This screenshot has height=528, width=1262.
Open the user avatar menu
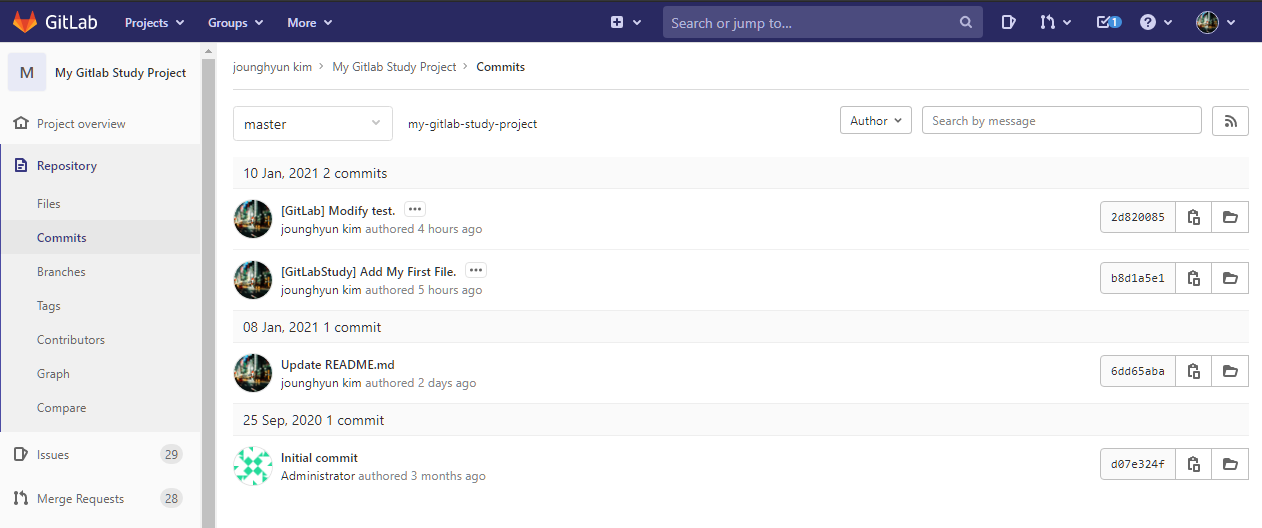coord(1216,22)
